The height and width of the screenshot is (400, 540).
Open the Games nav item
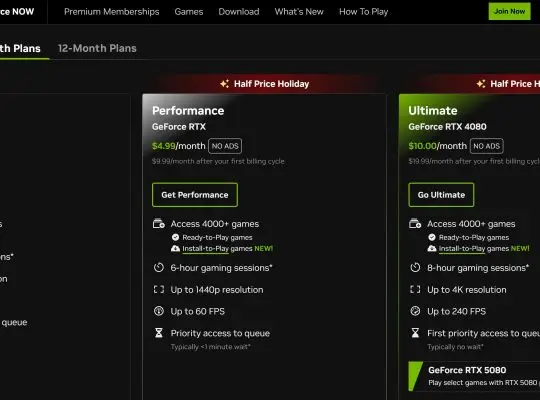pyautogui.click(x=189, y=12)
